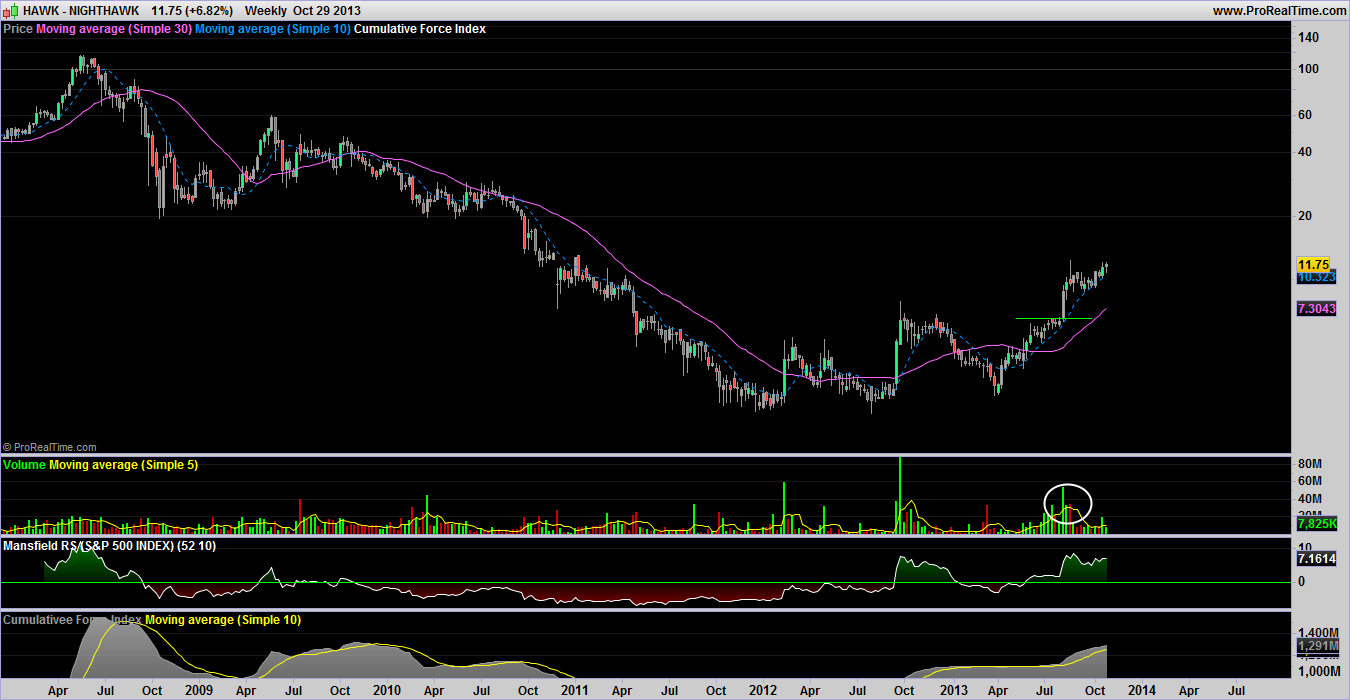Screen dimensions: 1350x700
Task: Open the www.ProRealTime.com link
Action: [x=1277, y=10]
